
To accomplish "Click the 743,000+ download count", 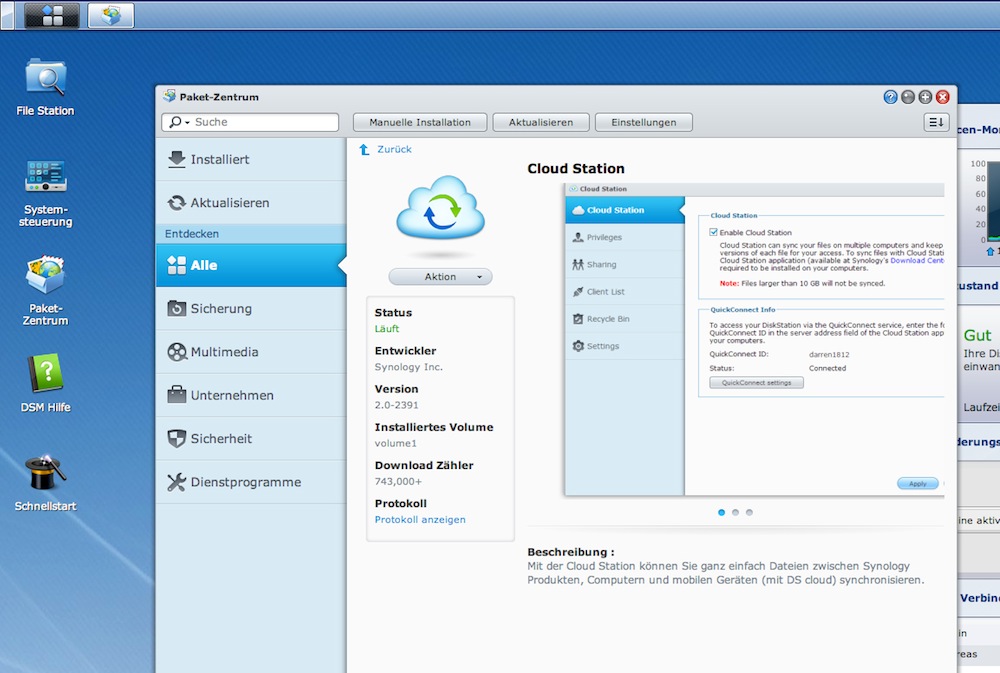I will tap(398, 482).
